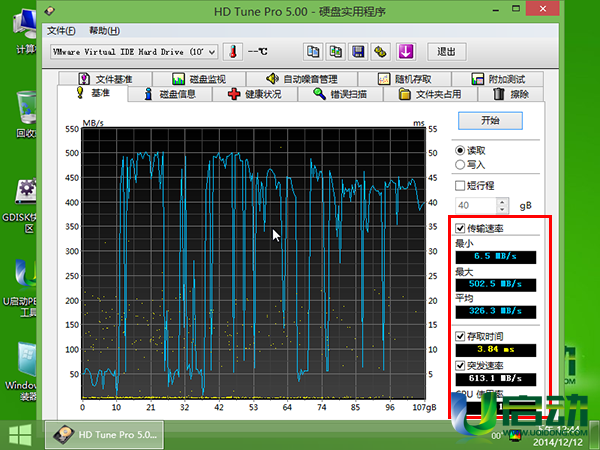
Task: Click the 613.1 MB/s burst rate value
Action: (496, 379)
